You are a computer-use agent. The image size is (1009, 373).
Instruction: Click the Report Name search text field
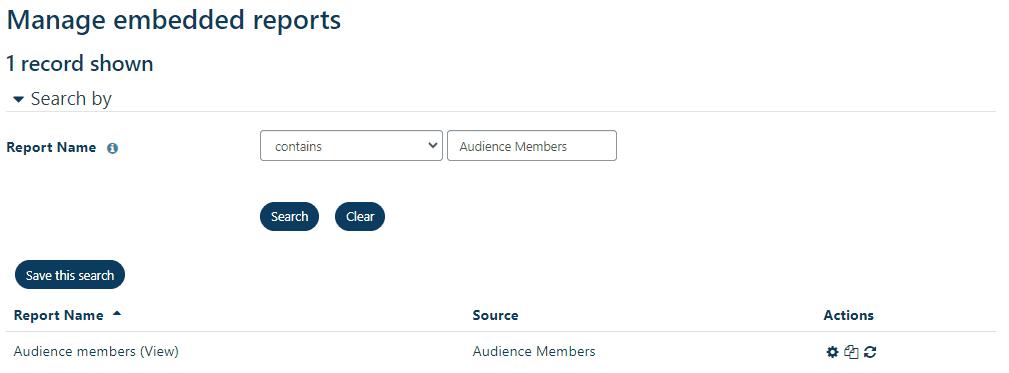[x=532, y=146]
